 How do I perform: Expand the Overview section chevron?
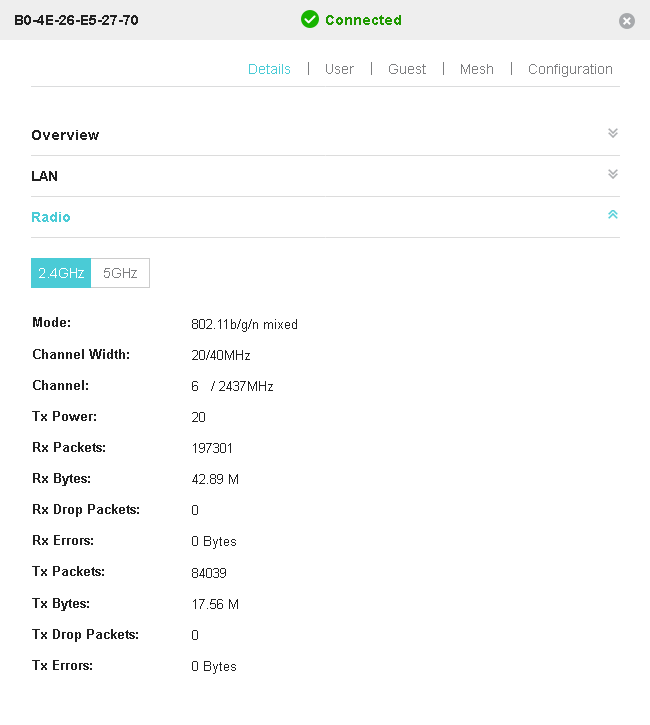click(x=613, y=133)
